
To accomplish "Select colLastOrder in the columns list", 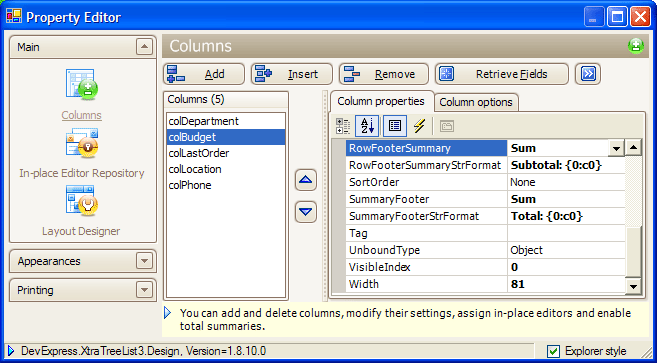I will tap(226, 153).
